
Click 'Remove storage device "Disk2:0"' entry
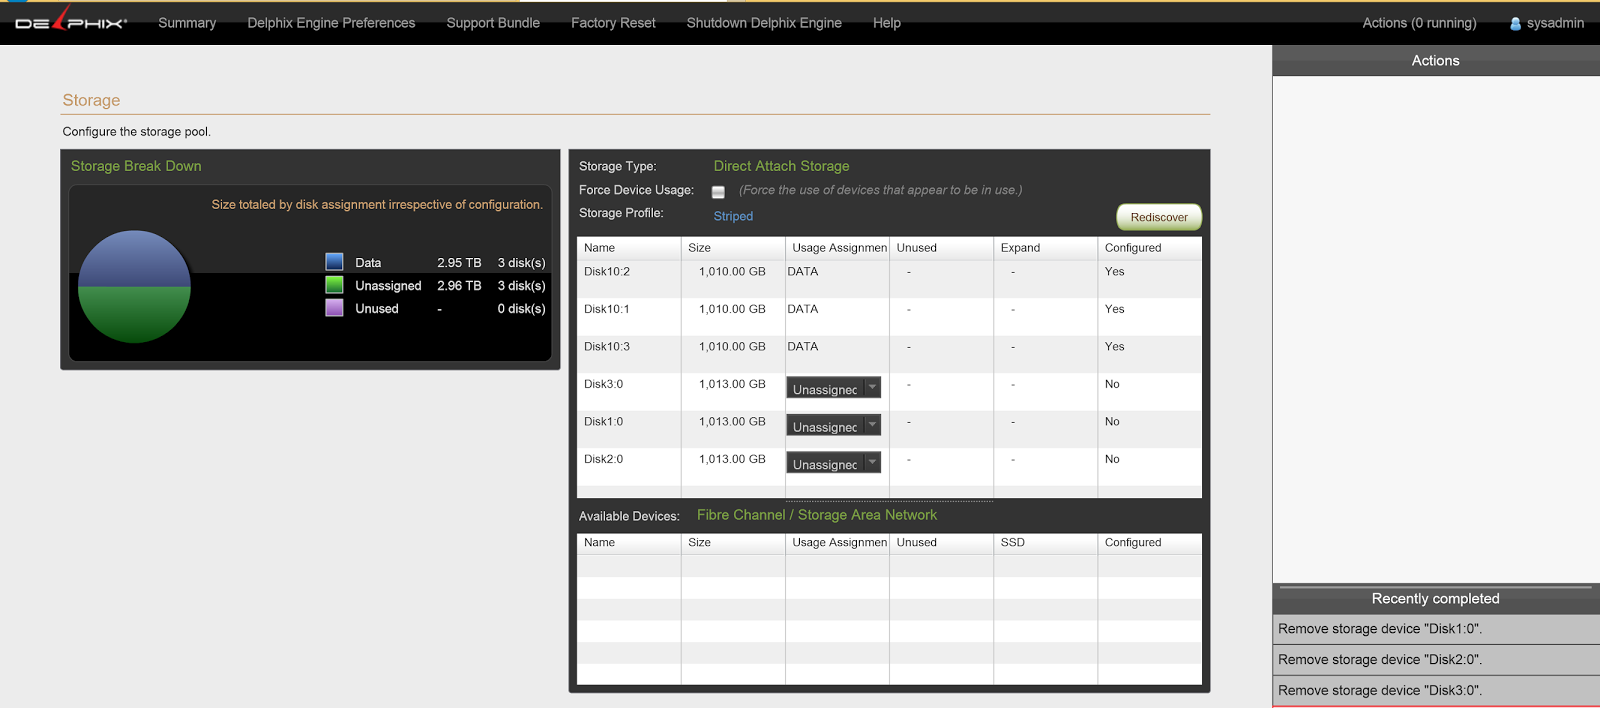1436,660
